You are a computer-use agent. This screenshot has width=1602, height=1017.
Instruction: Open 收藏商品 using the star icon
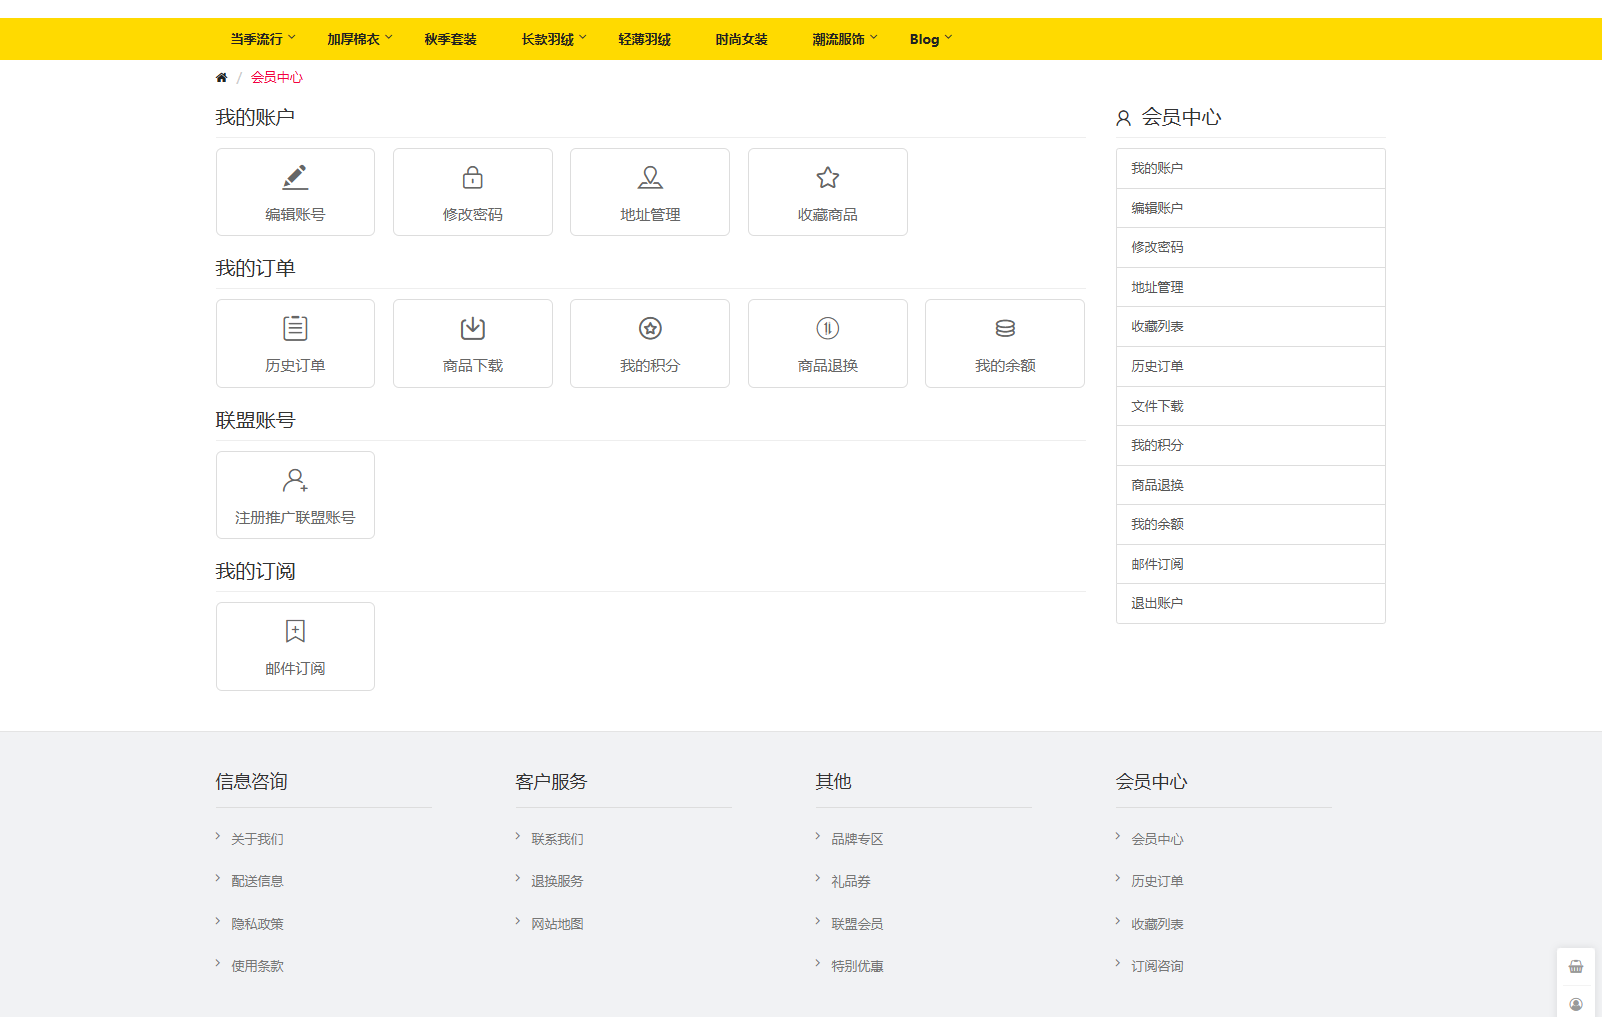827,178
